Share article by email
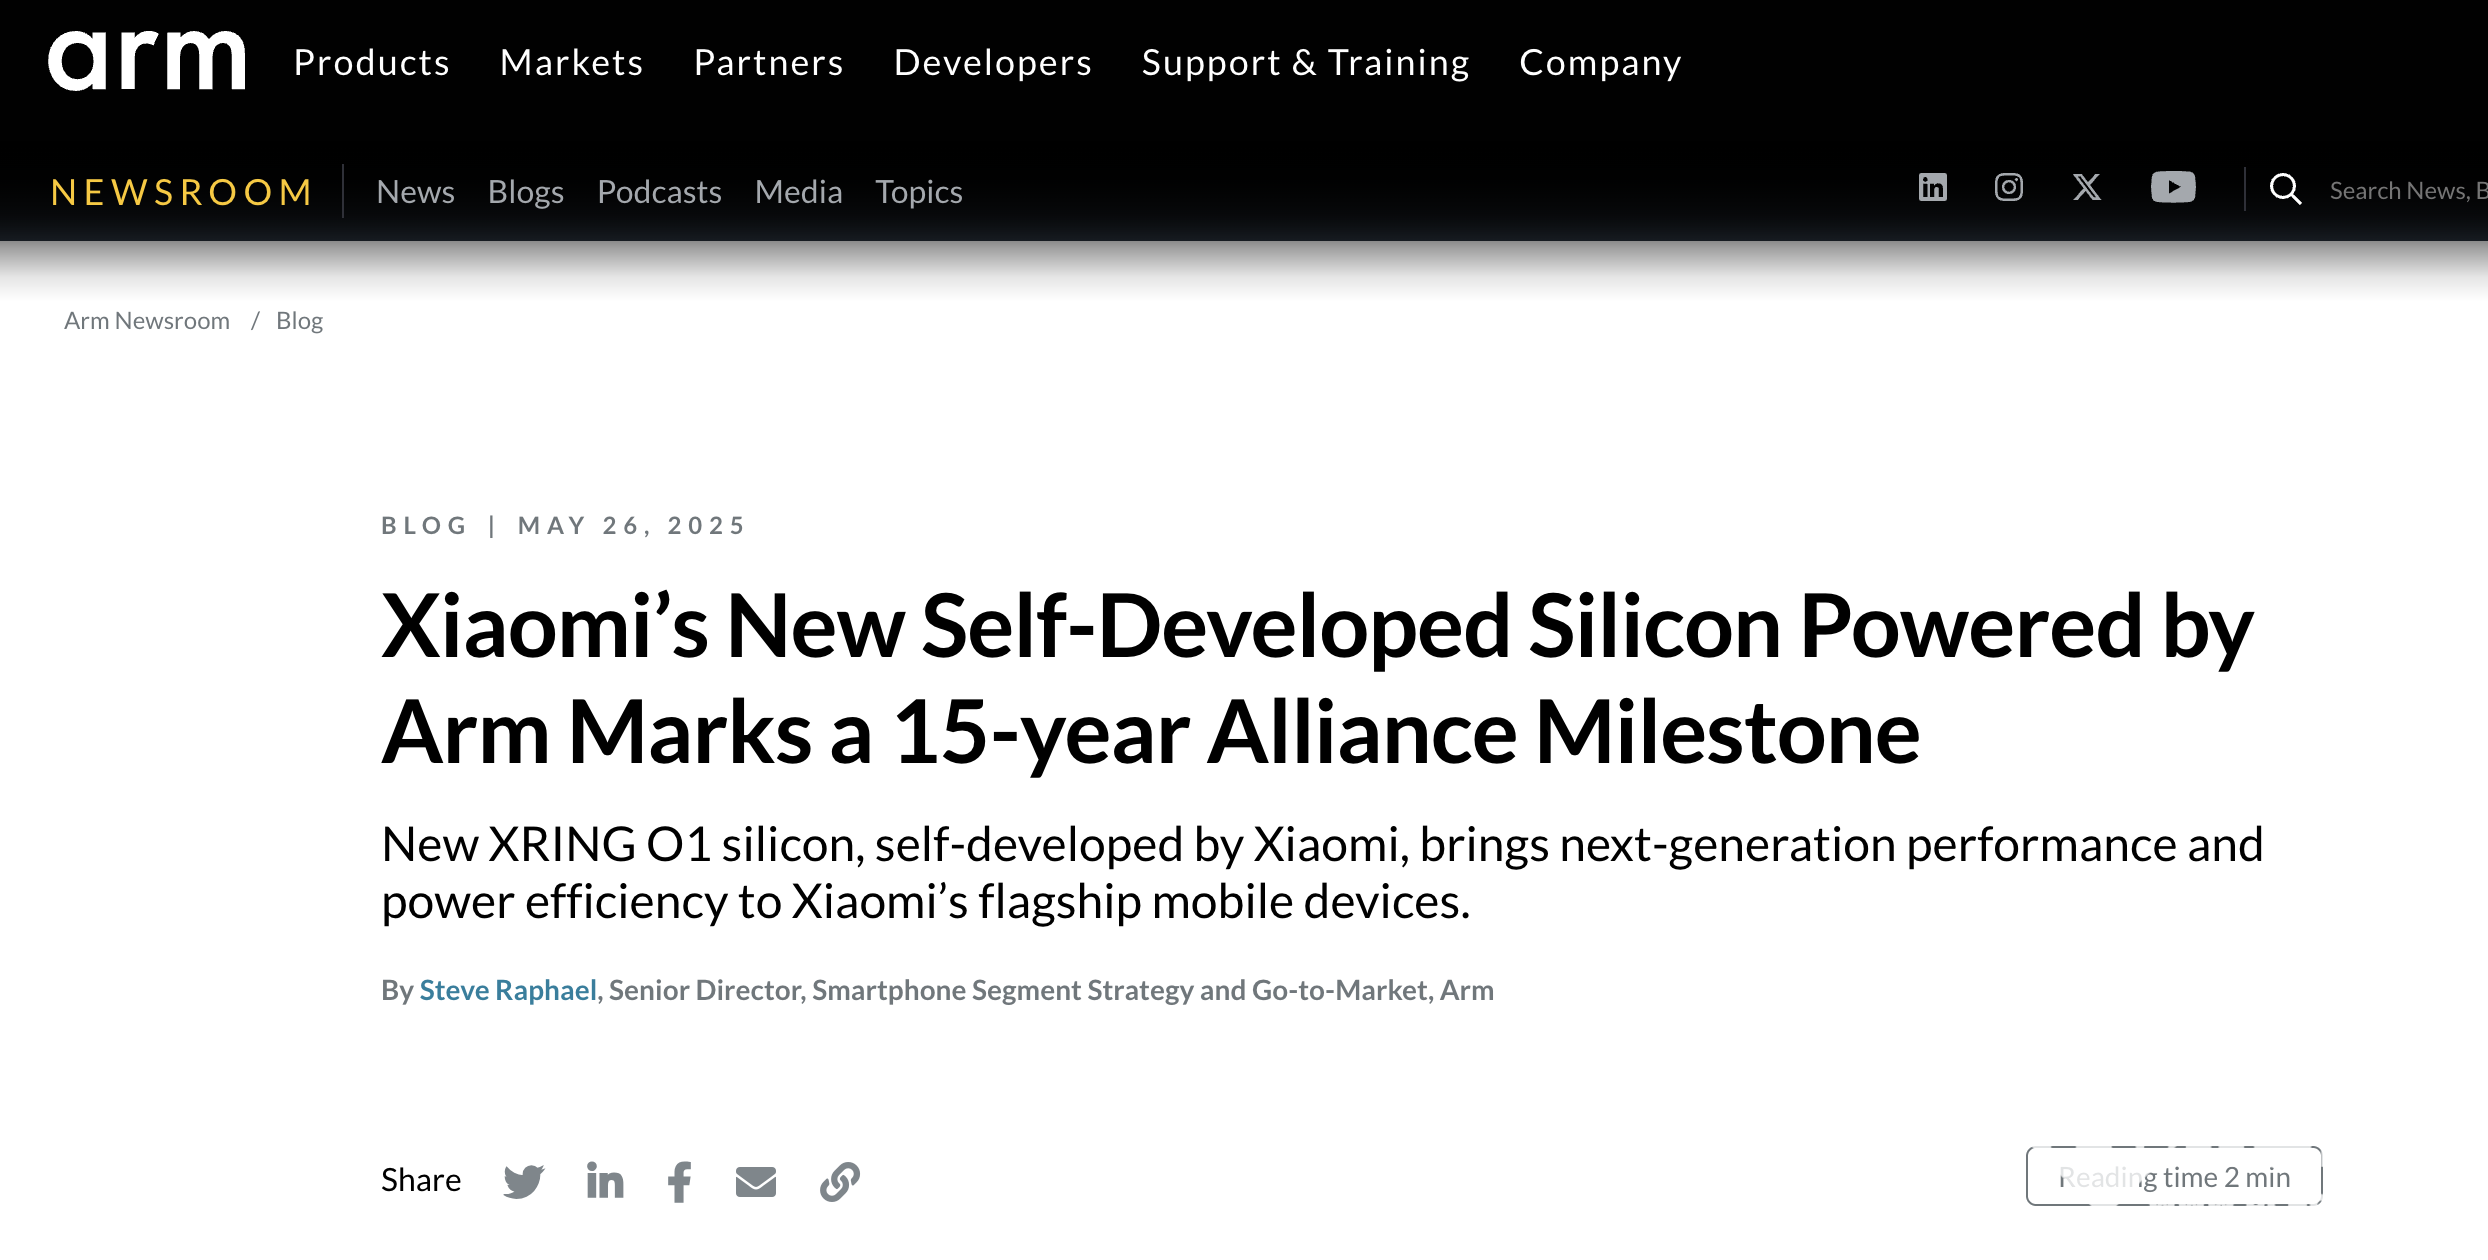This screenshot has width=2488, height=1260. 755,1181
